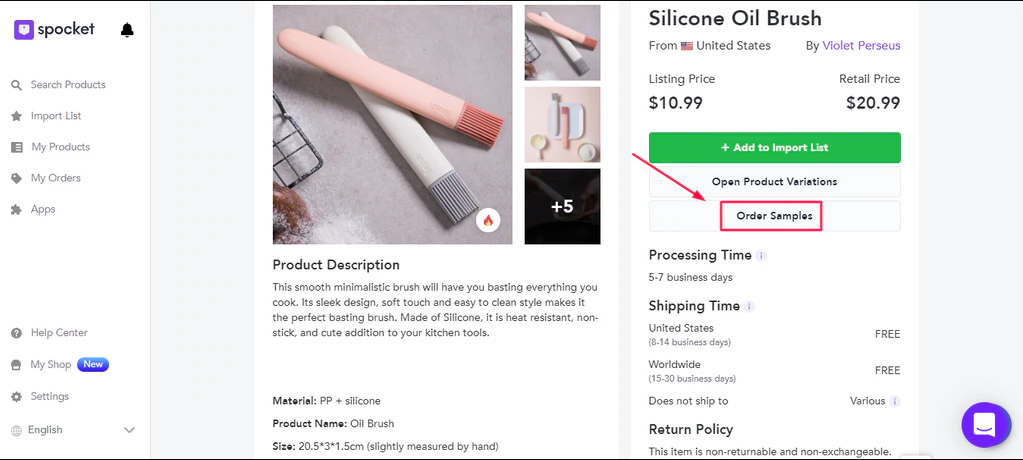The width and height of the screenshot is (1023, 460).
Task: Click Processing Time info icon
Action: pos(761,256)
